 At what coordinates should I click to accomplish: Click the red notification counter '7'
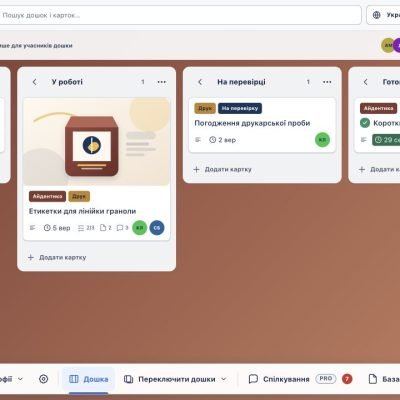pyautogui.click(x=347, y=379)
